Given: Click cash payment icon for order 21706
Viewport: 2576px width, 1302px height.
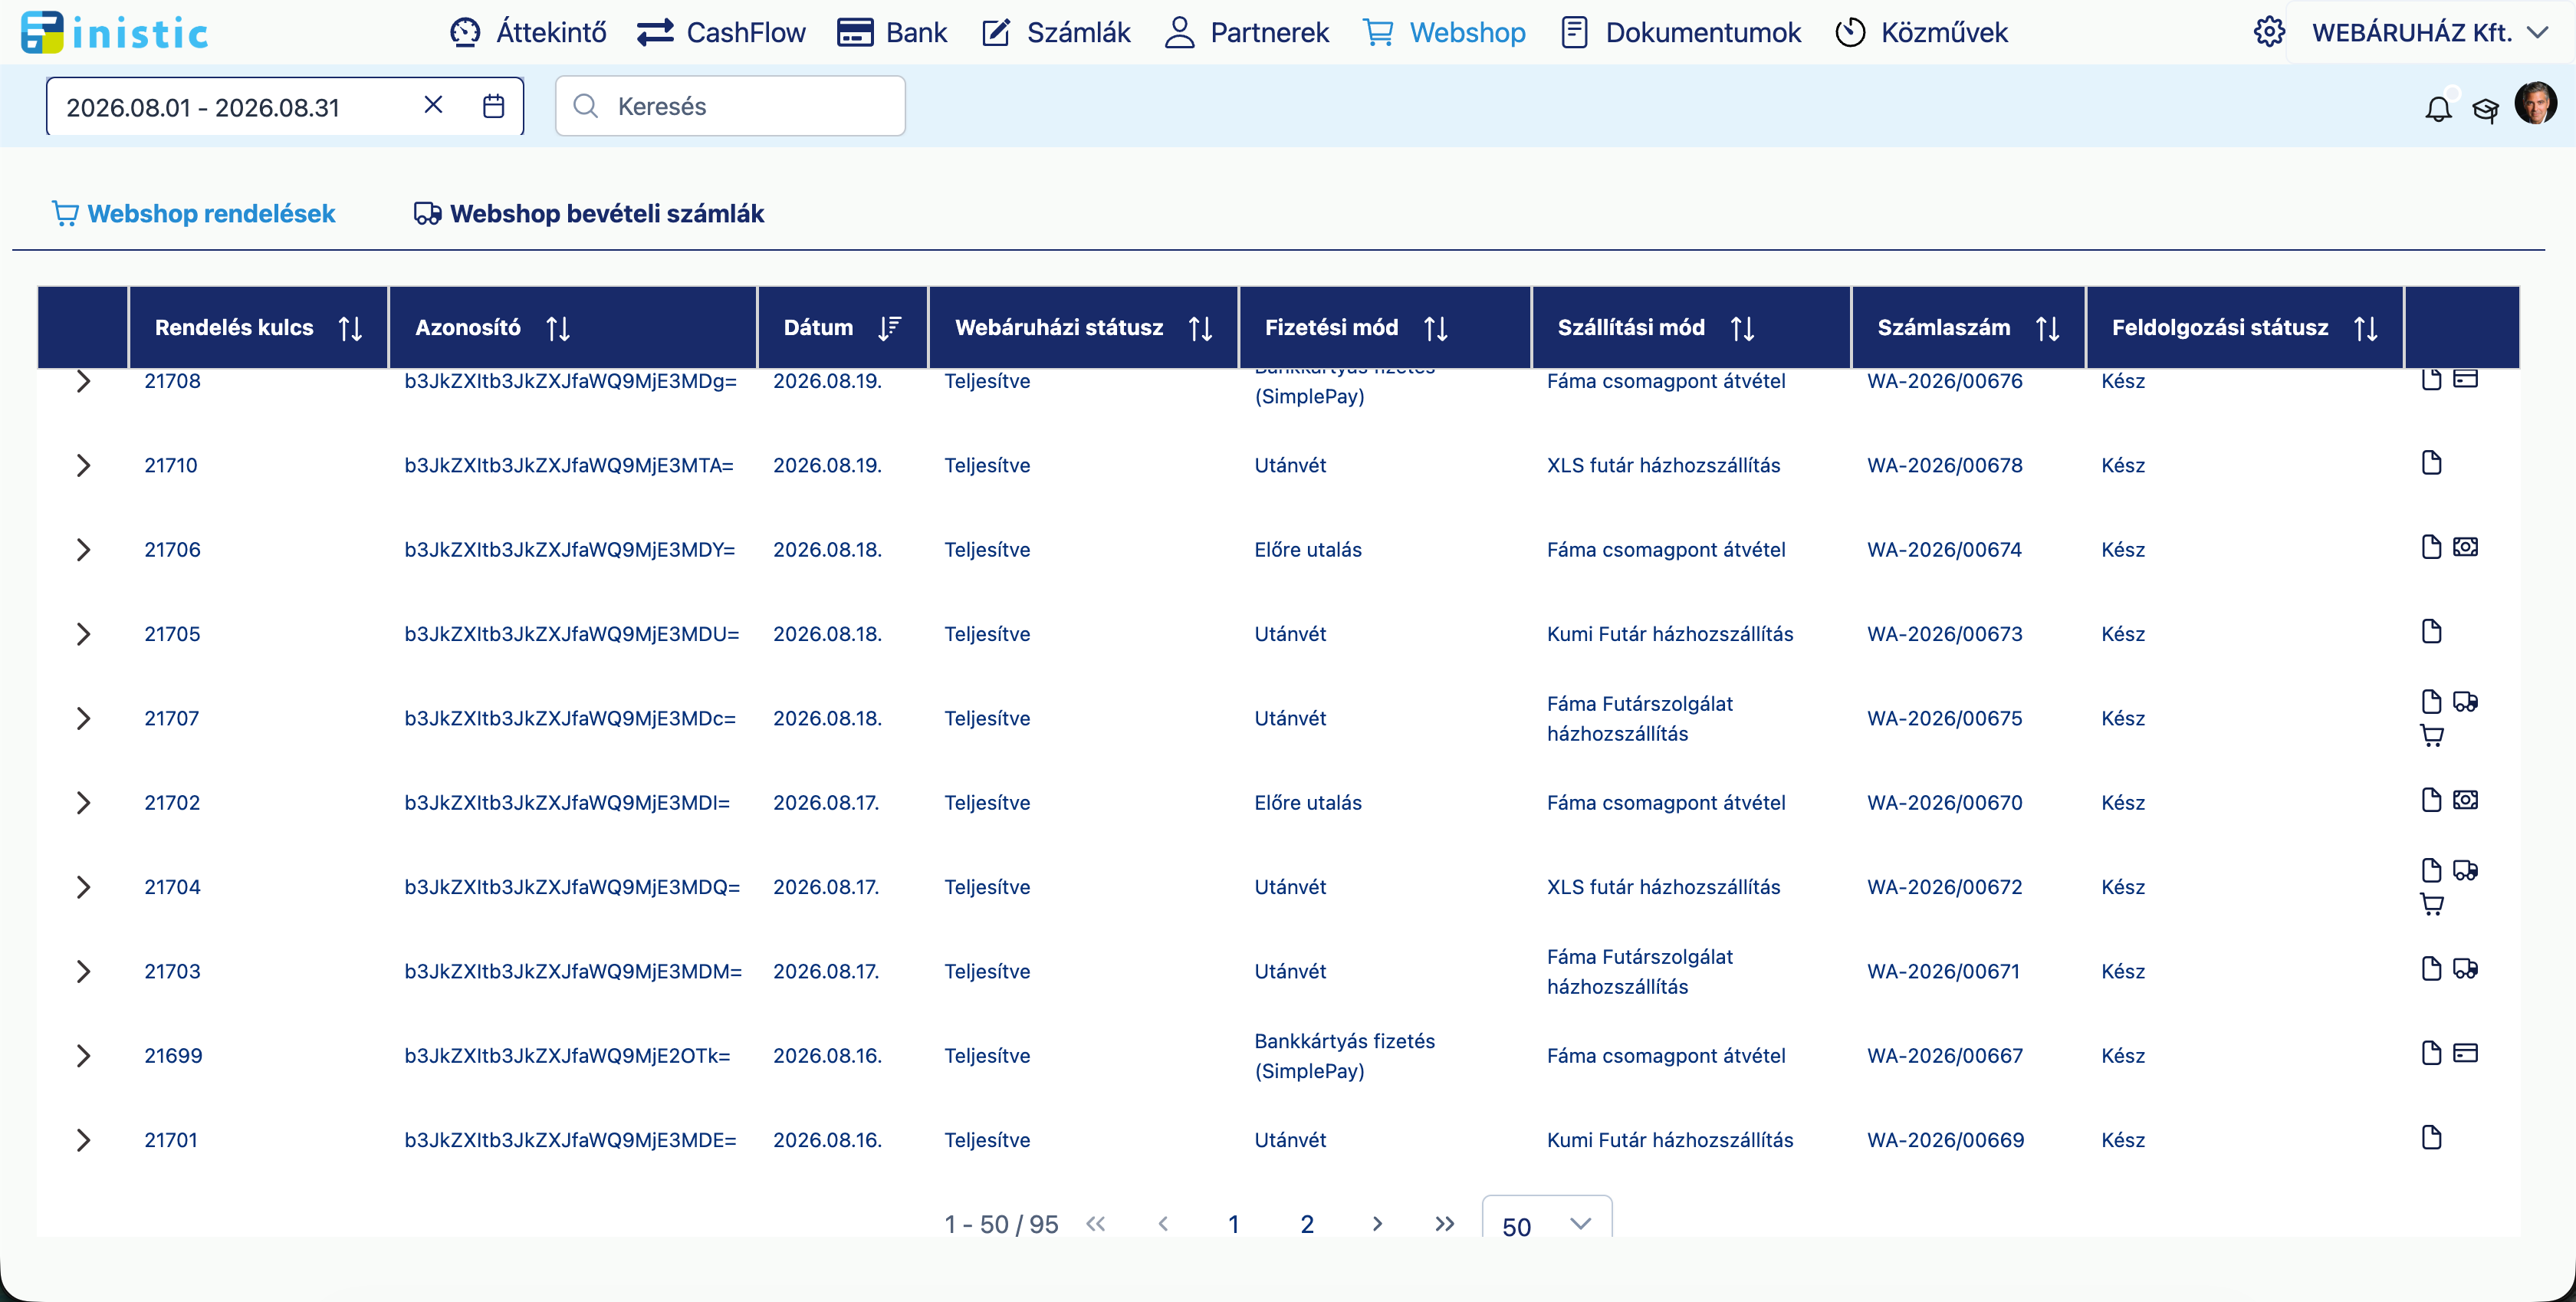Looking at the screenshot, I should (2465, 546).
